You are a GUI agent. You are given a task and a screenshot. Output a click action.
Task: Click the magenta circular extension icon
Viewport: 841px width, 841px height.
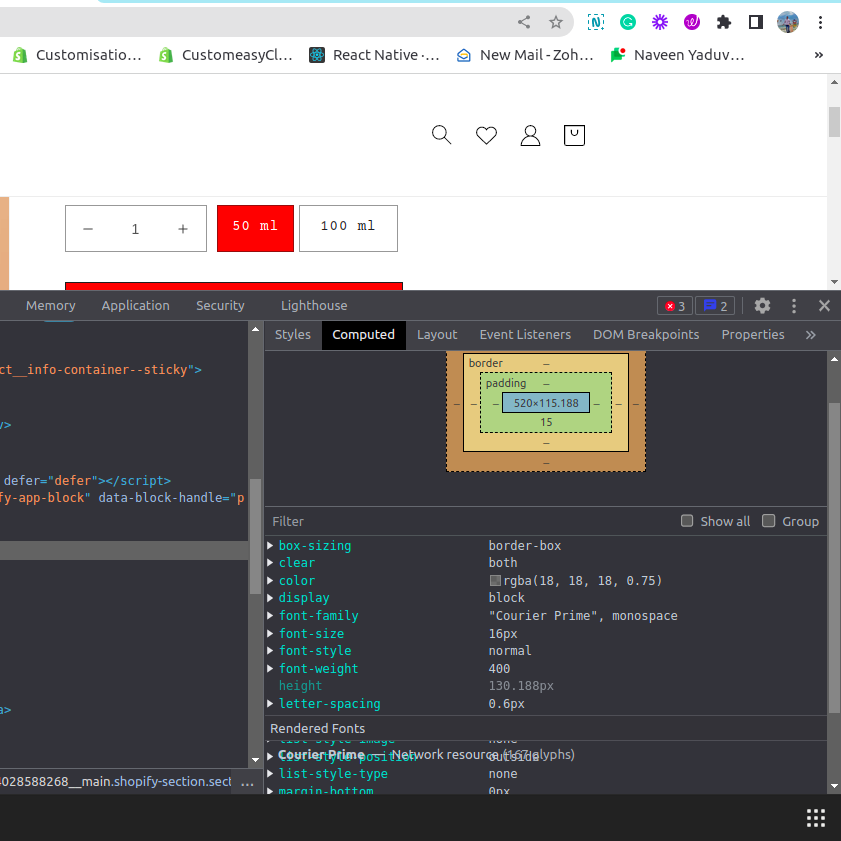(692, 22)
